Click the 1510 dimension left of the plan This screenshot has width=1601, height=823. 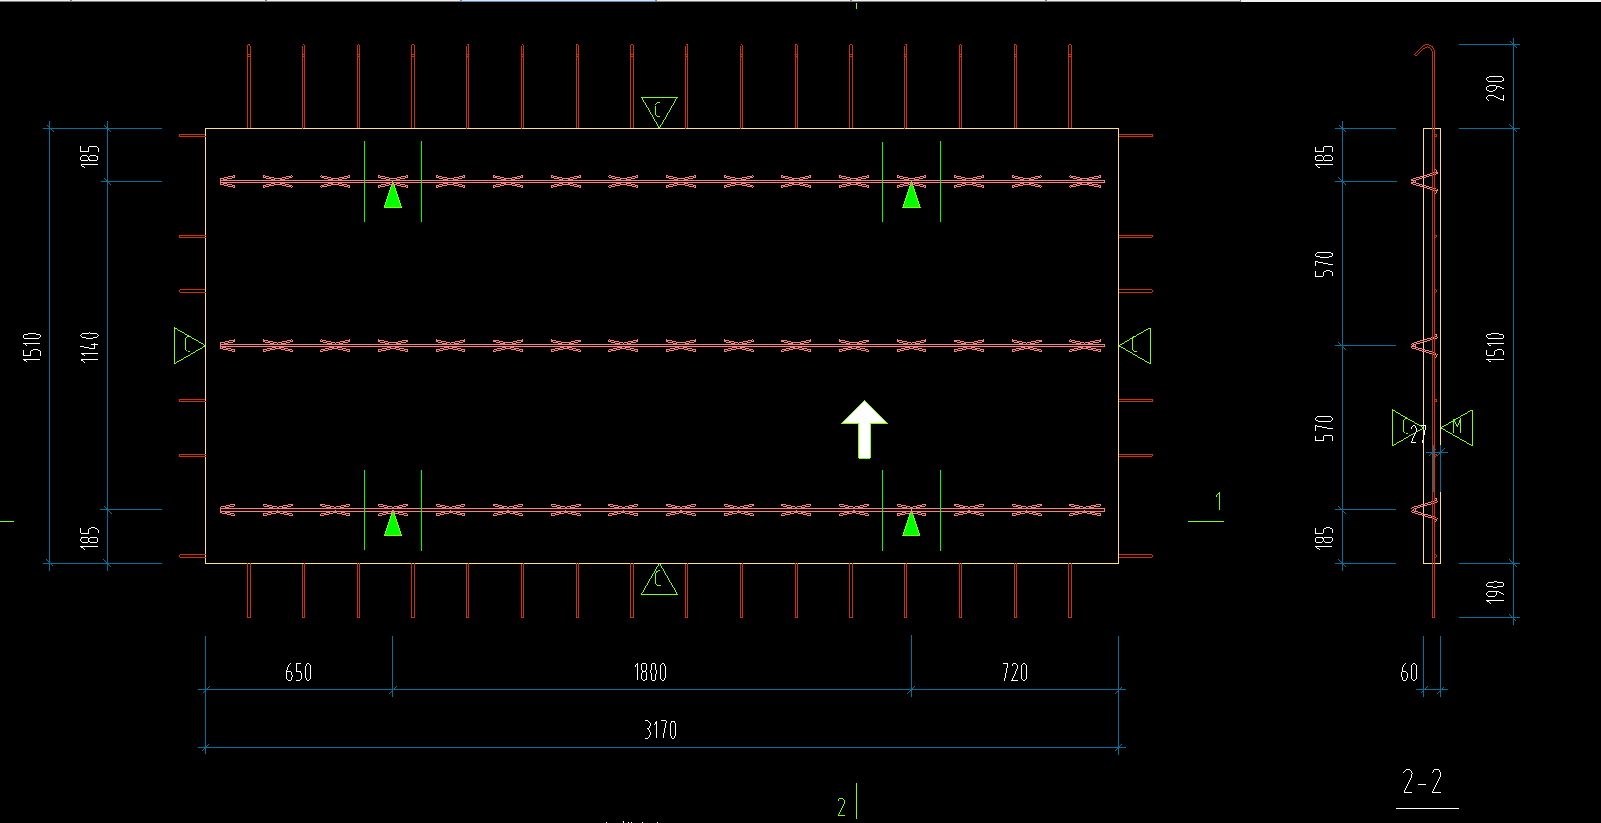click(33, 346)
